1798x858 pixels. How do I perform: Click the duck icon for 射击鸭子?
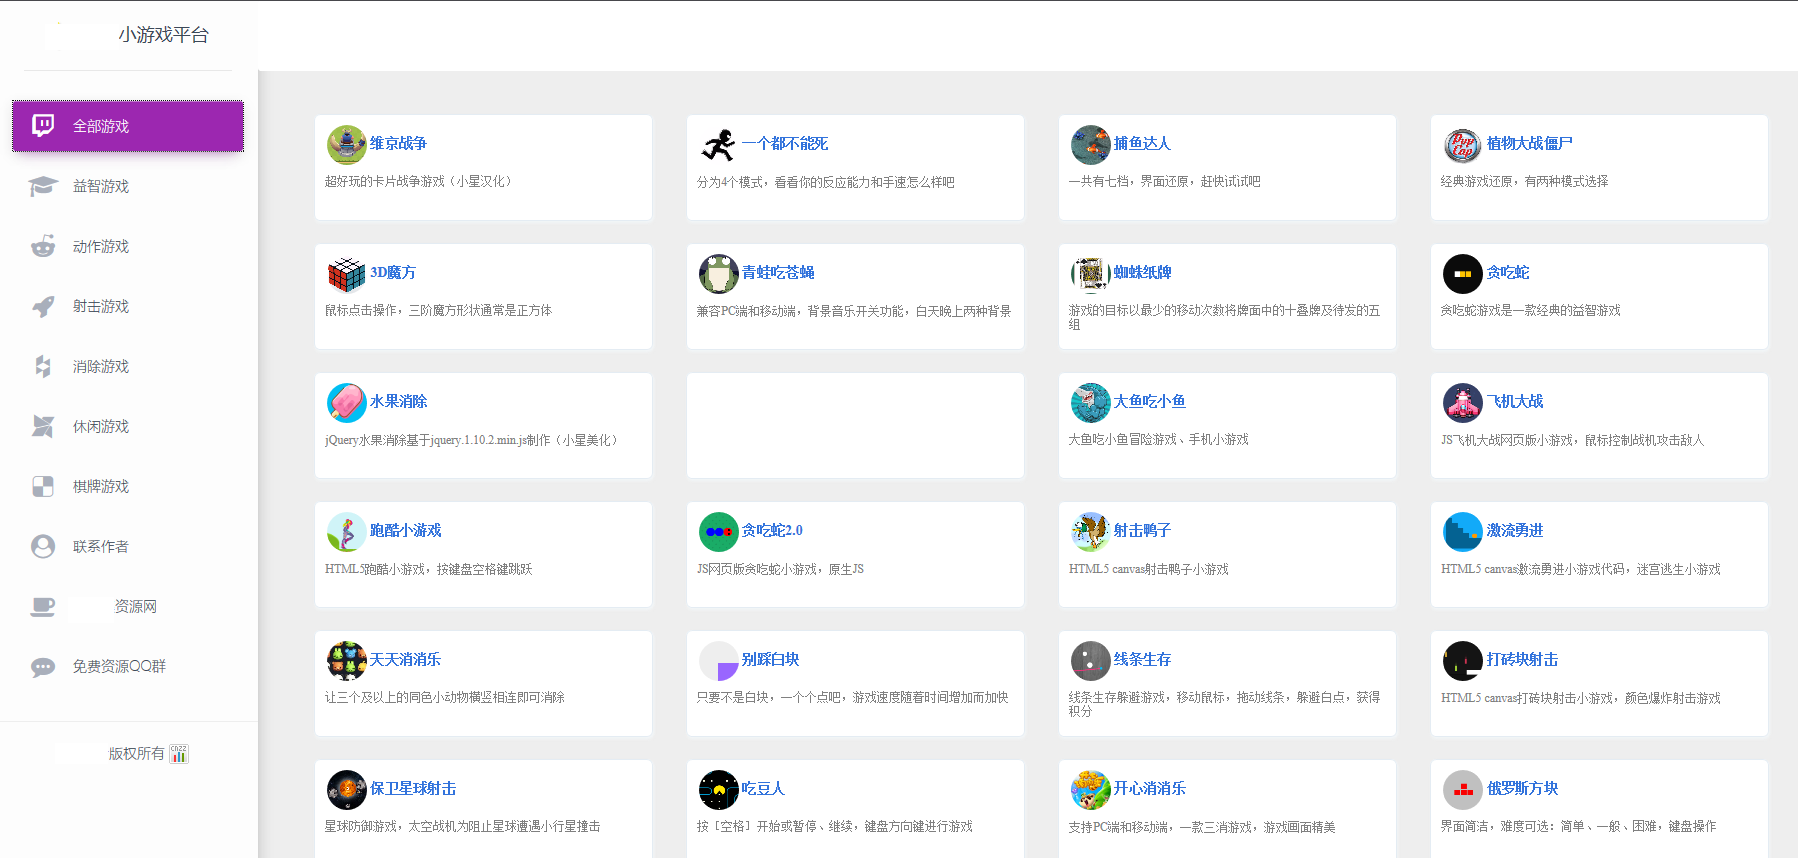point(1090,532)
